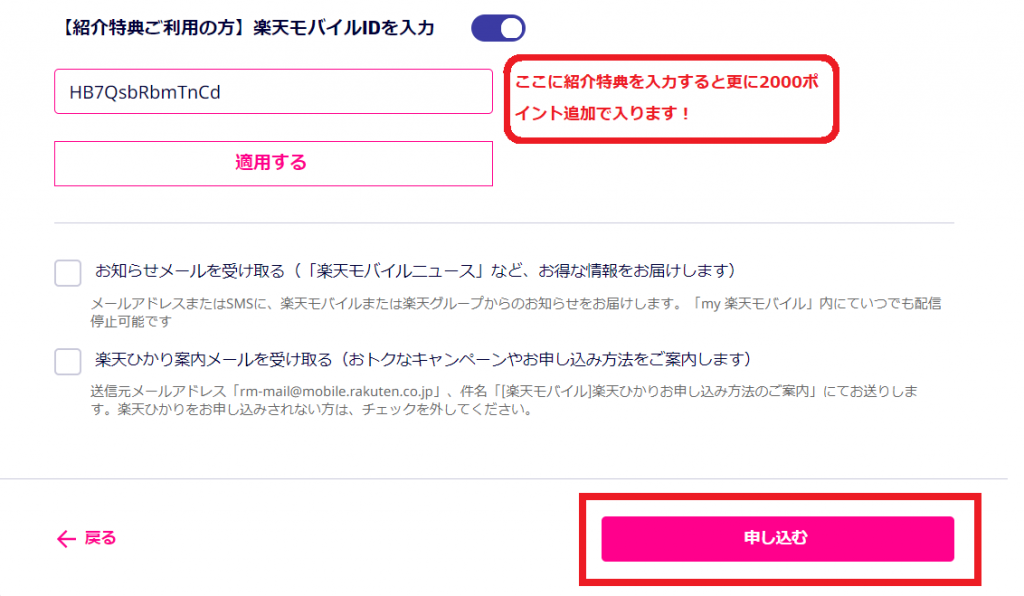Image resolution: width=1024 pixels, height=596 pixels.
Task: Go back using the 戻る link text
Action: [101, 538]
